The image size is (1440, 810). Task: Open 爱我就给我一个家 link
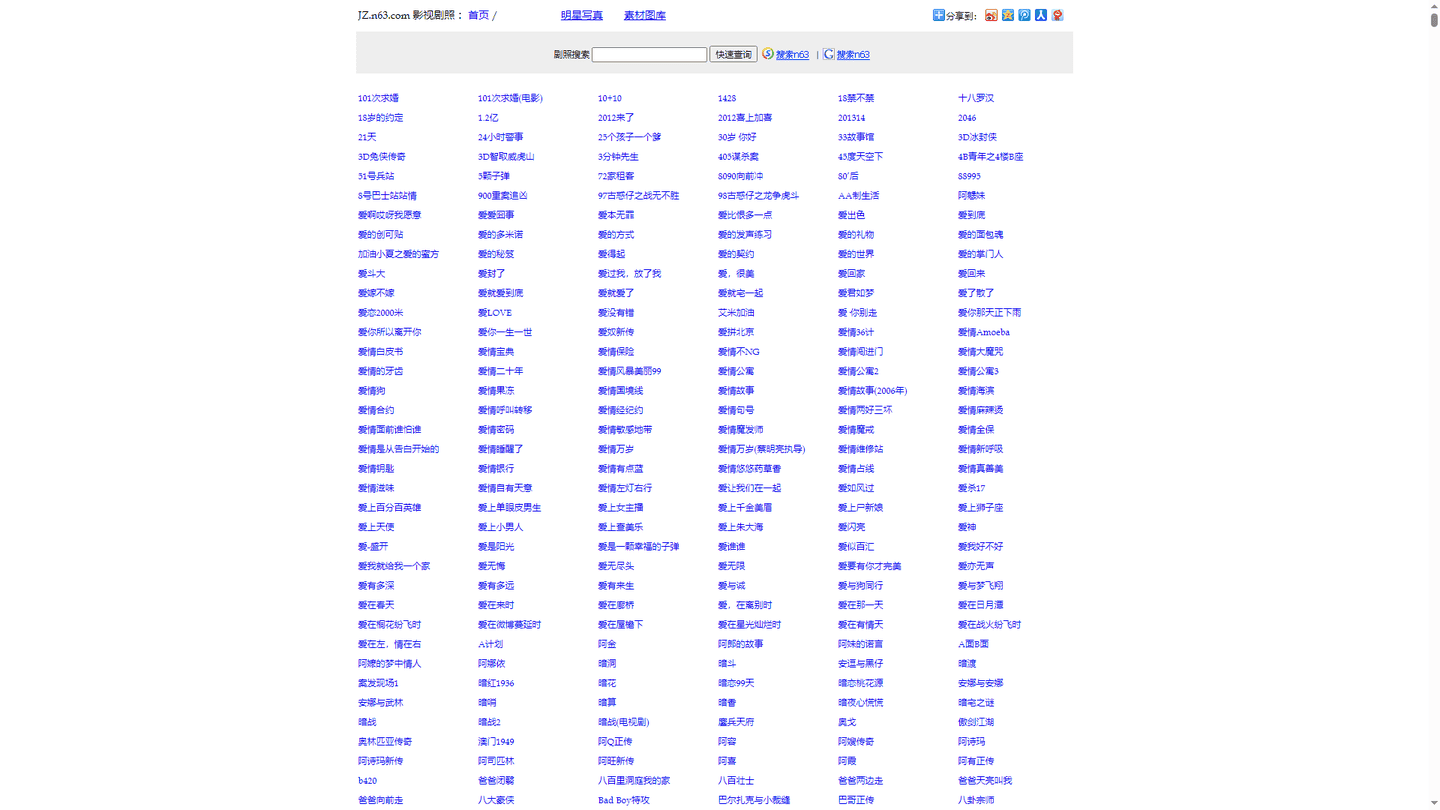pyautogui.click(x=394, y=566)
